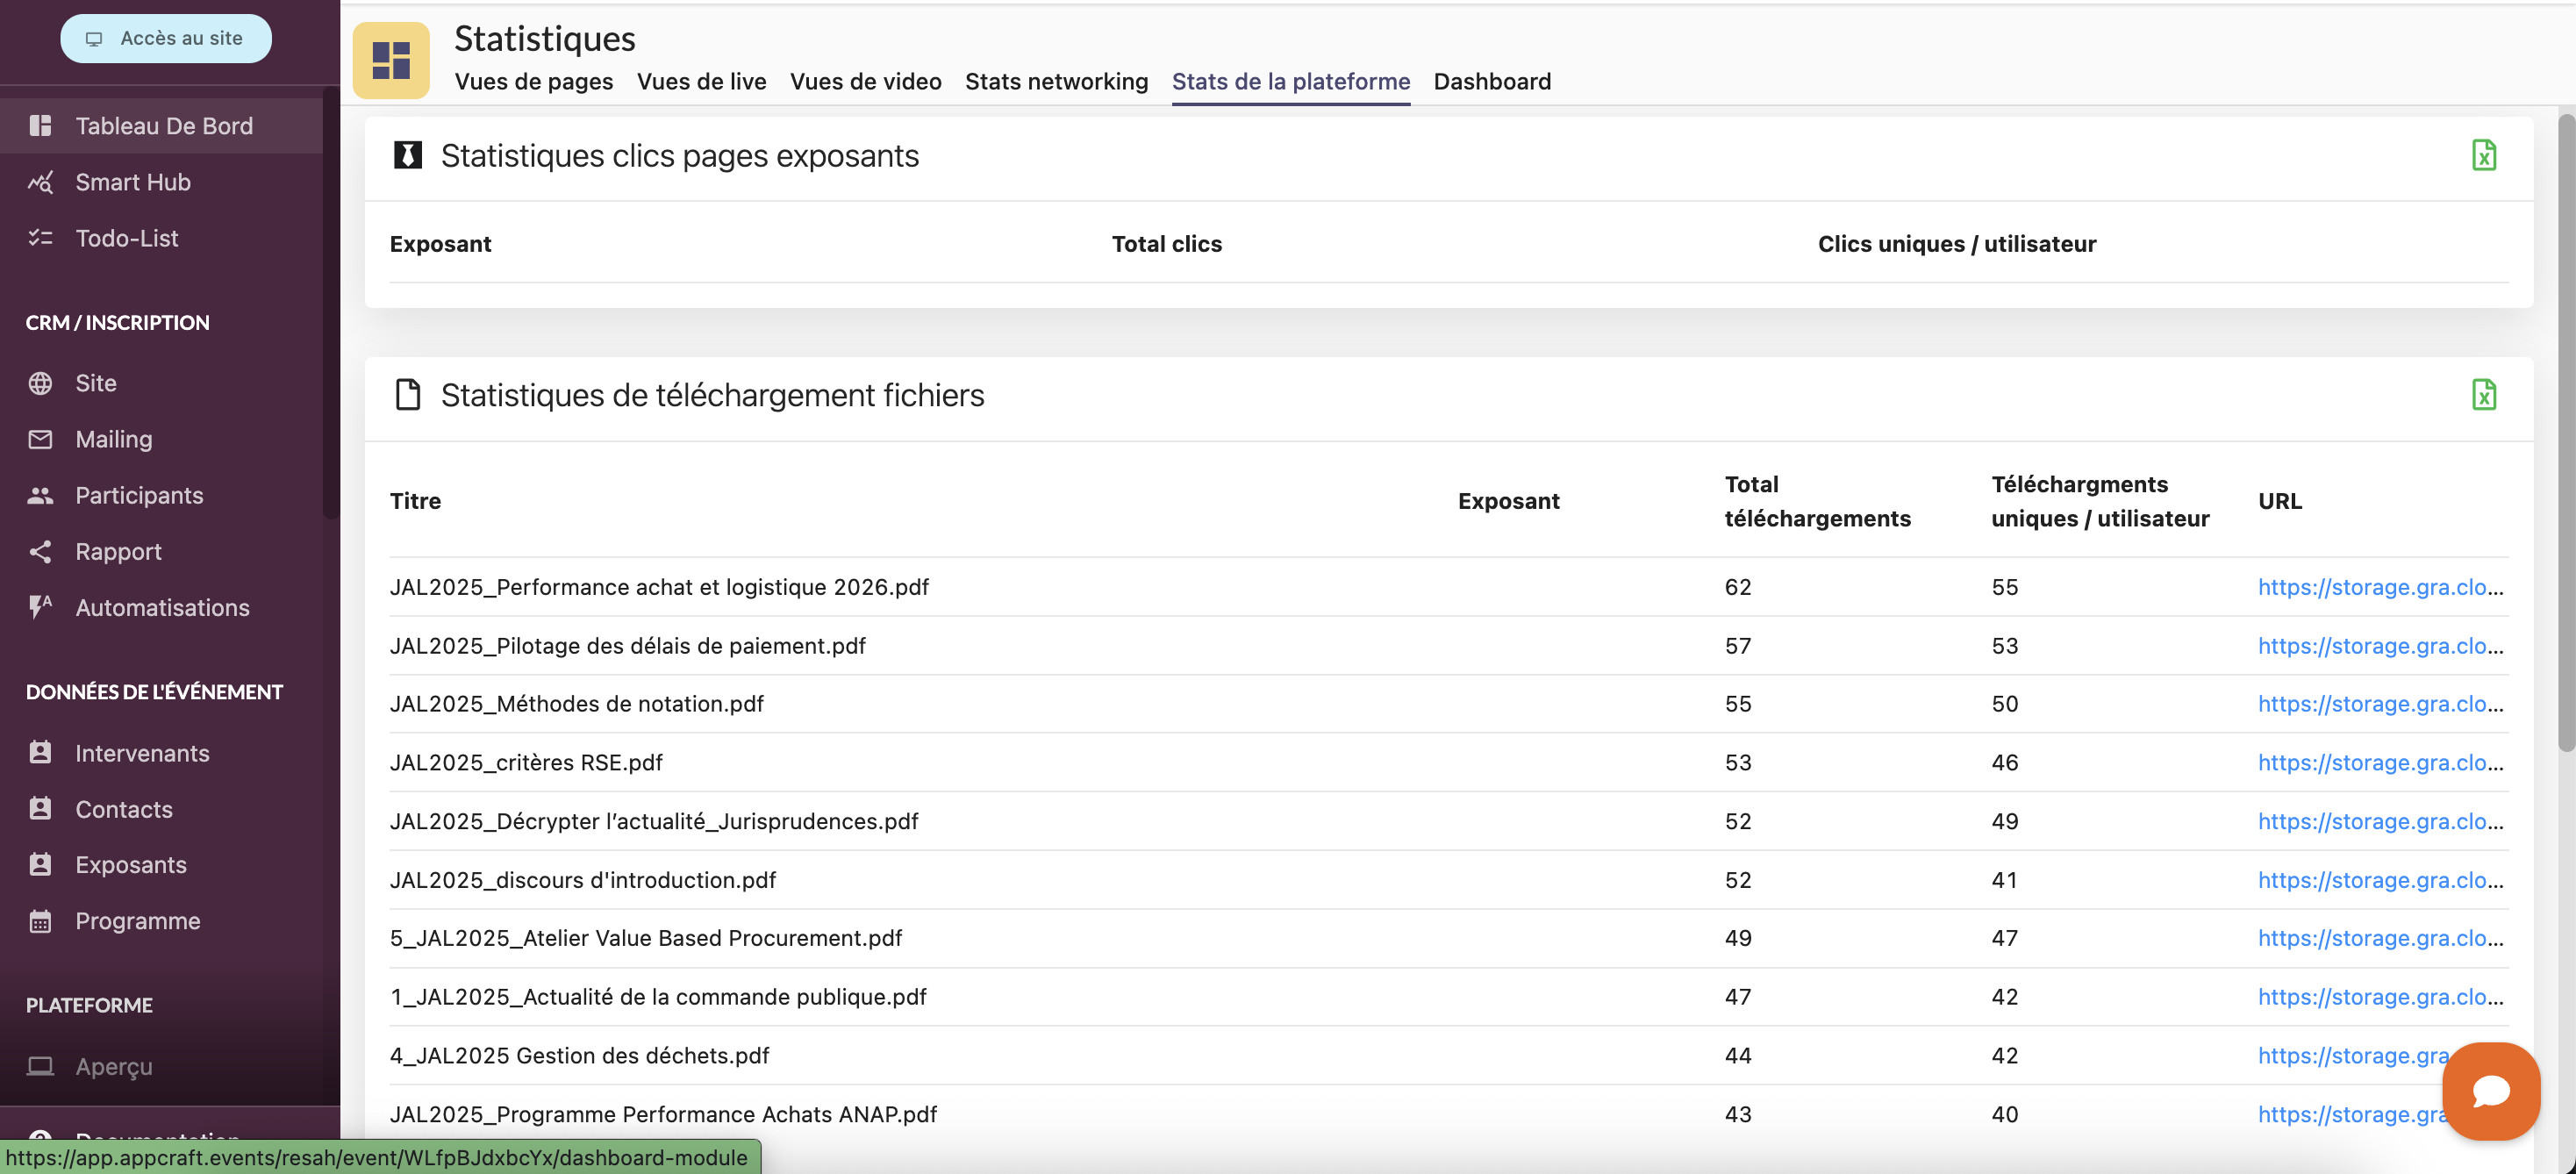
Task: Open Rapport share item
Action: (x=118, y=551)
